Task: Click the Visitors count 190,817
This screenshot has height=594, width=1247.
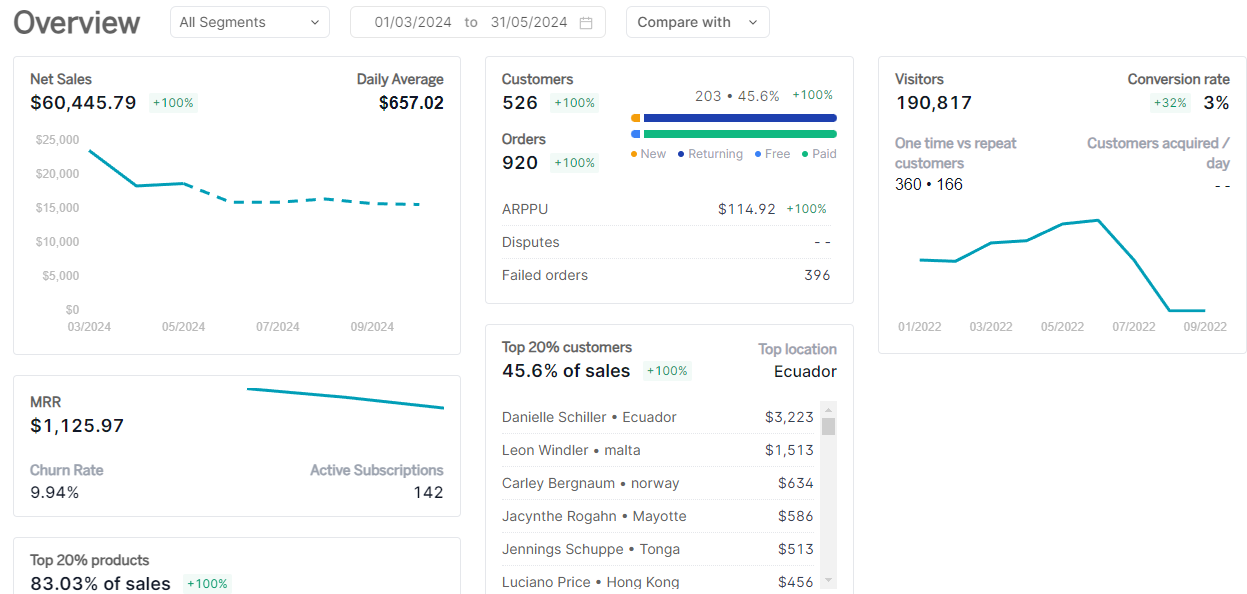Action: (x=933, y=102)
